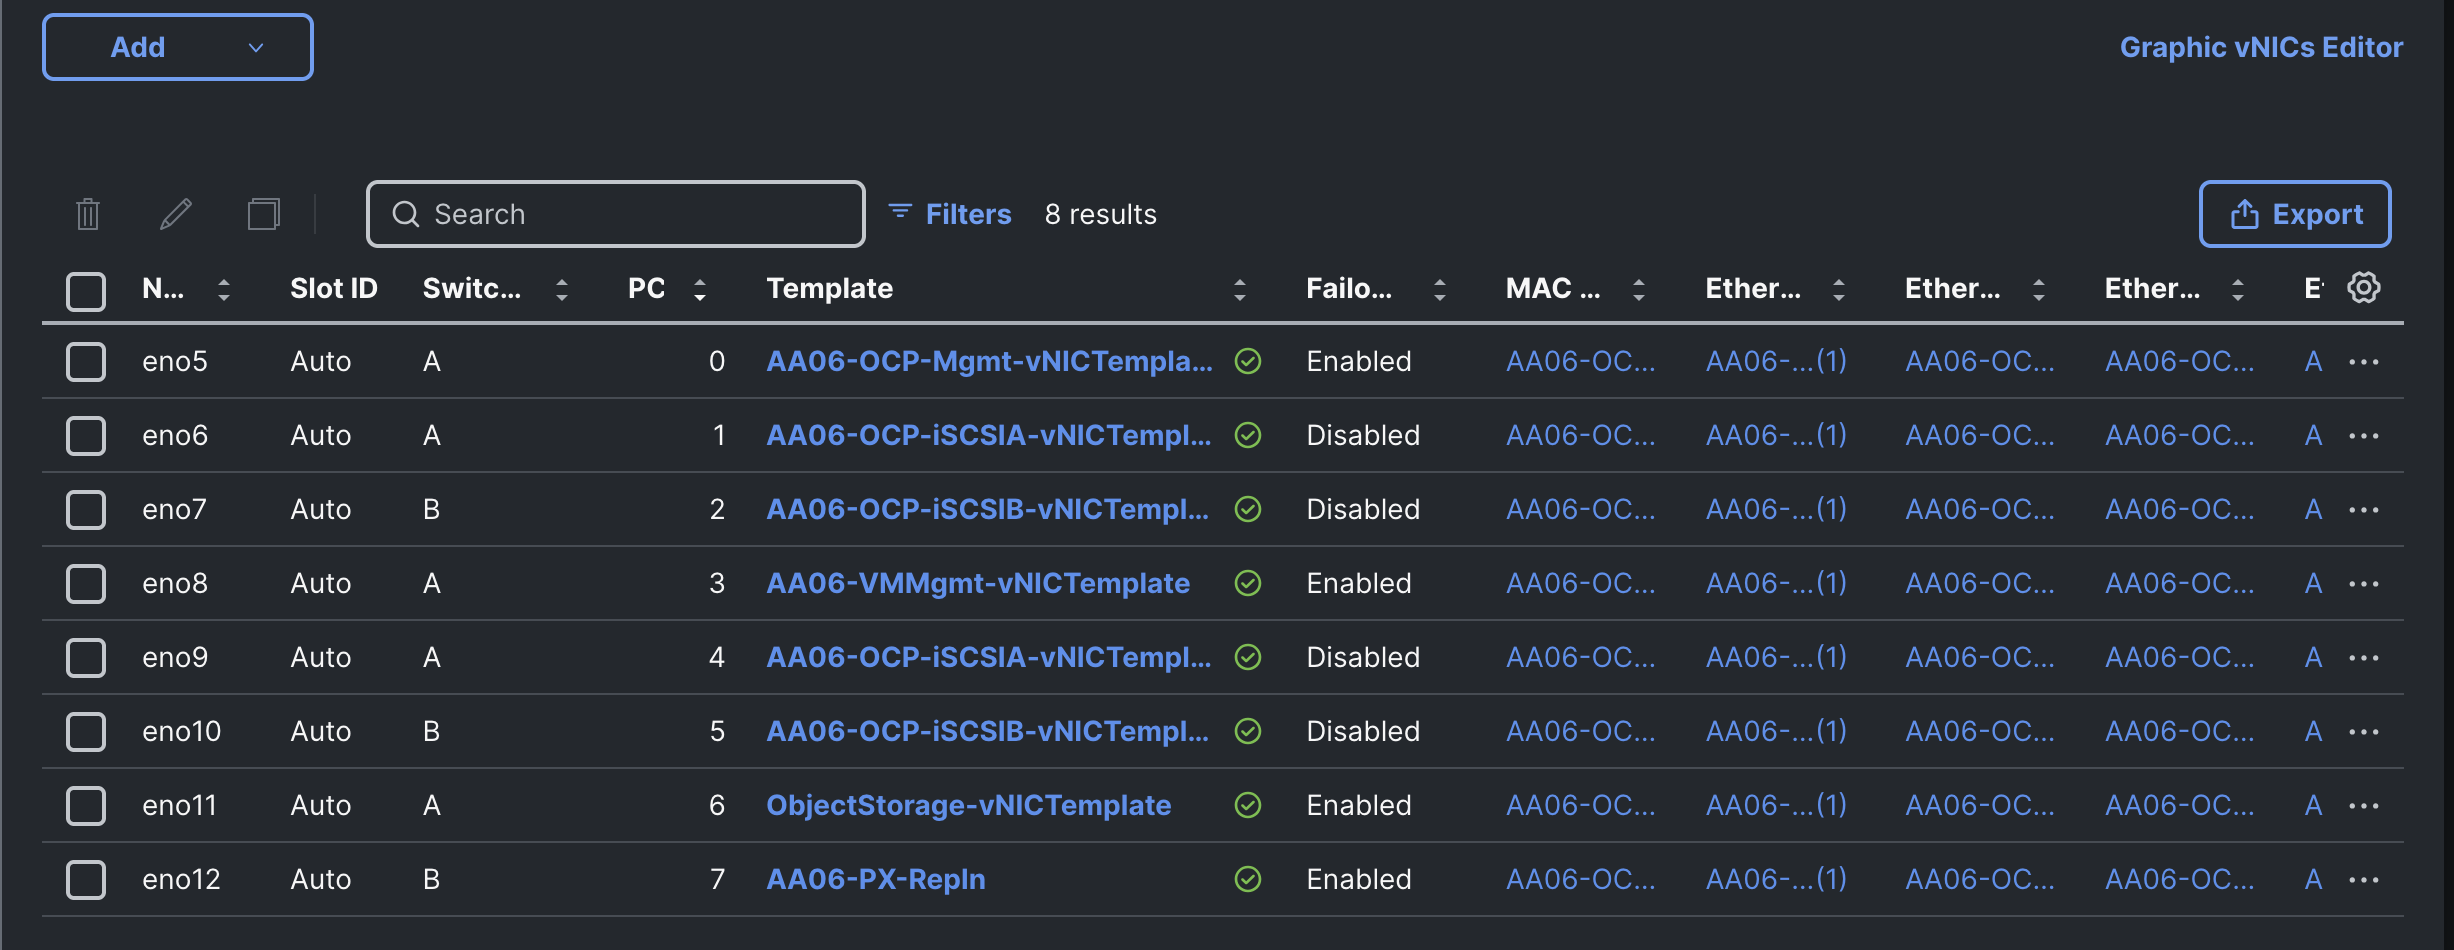The height and width of the screenshot is (950, 2454).
Task: Open the AA06-VMMgmt-vNICTemplate link
Action: tap(978, 583)
